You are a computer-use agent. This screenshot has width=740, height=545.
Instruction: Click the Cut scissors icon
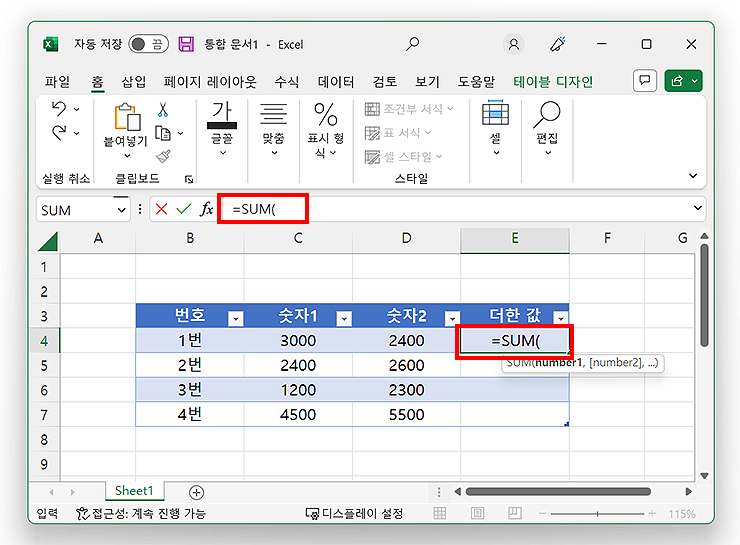pos(163,109)
